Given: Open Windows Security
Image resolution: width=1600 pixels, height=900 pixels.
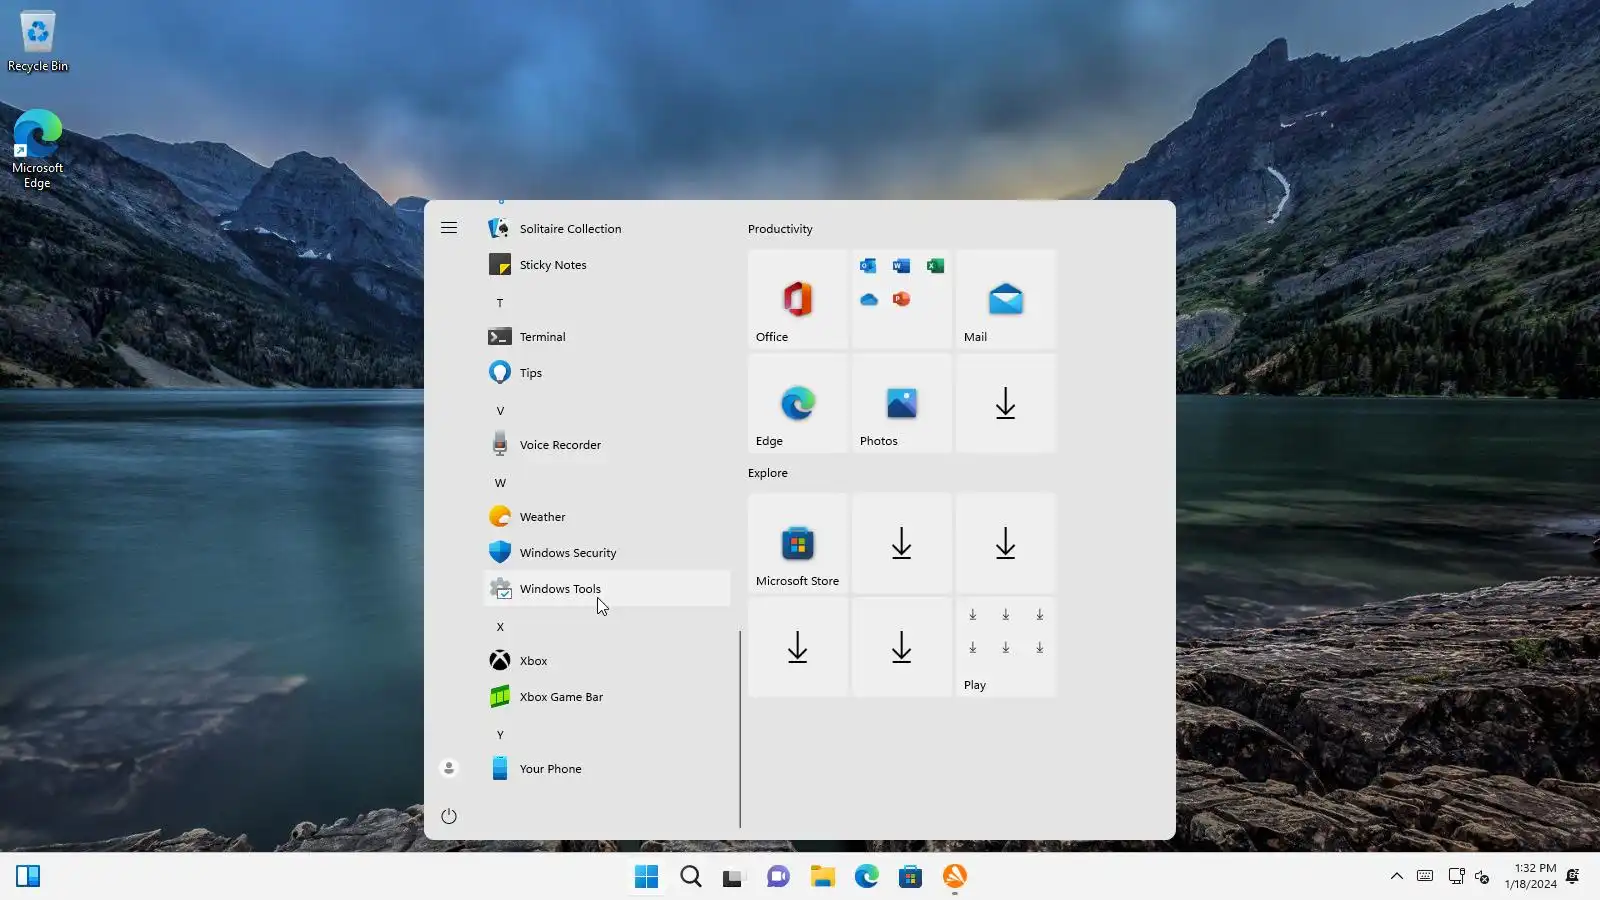Looking at the screenshot, I should click(x=606, y=553).
